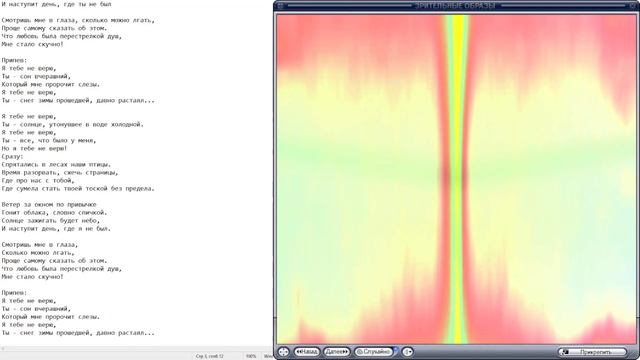
Task: Click the line 'Но я тебе не верю!'
Action: 34,149
